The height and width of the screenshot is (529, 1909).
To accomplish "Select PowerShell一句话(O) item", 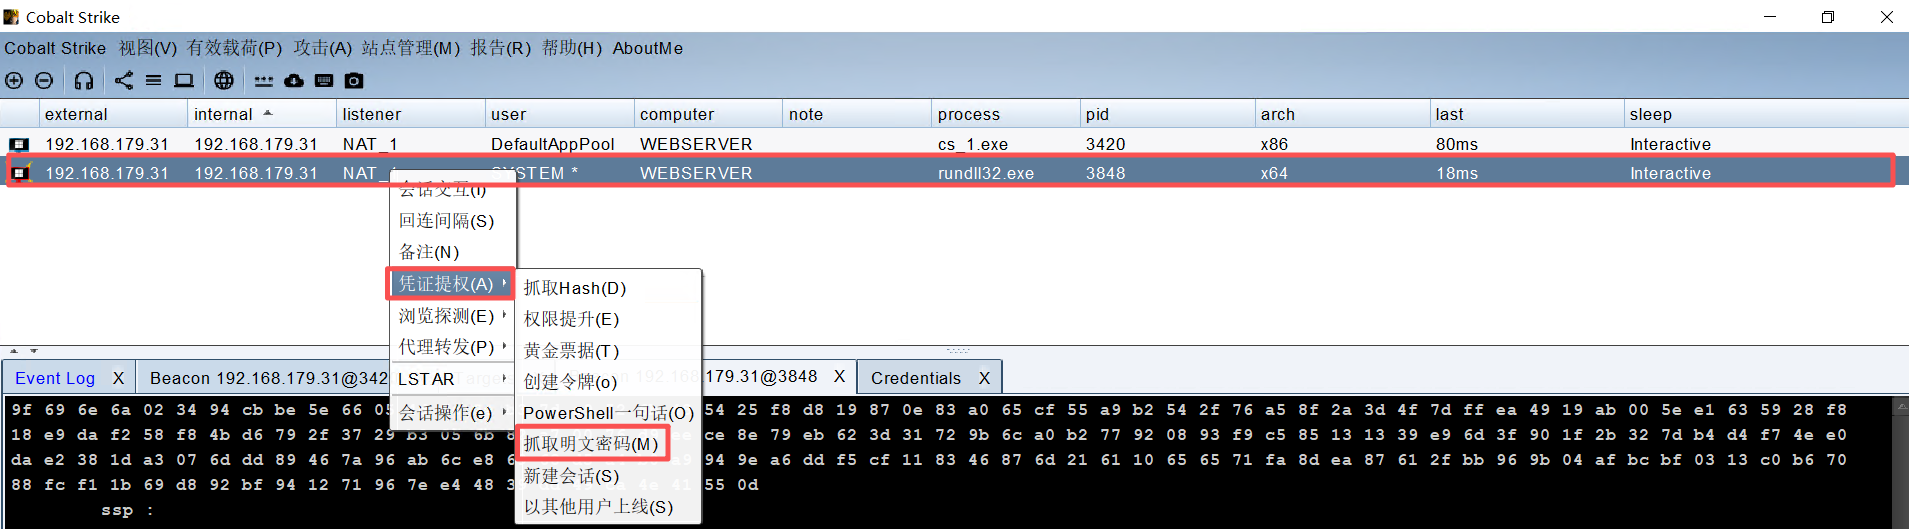I will (x=608, y=413).
